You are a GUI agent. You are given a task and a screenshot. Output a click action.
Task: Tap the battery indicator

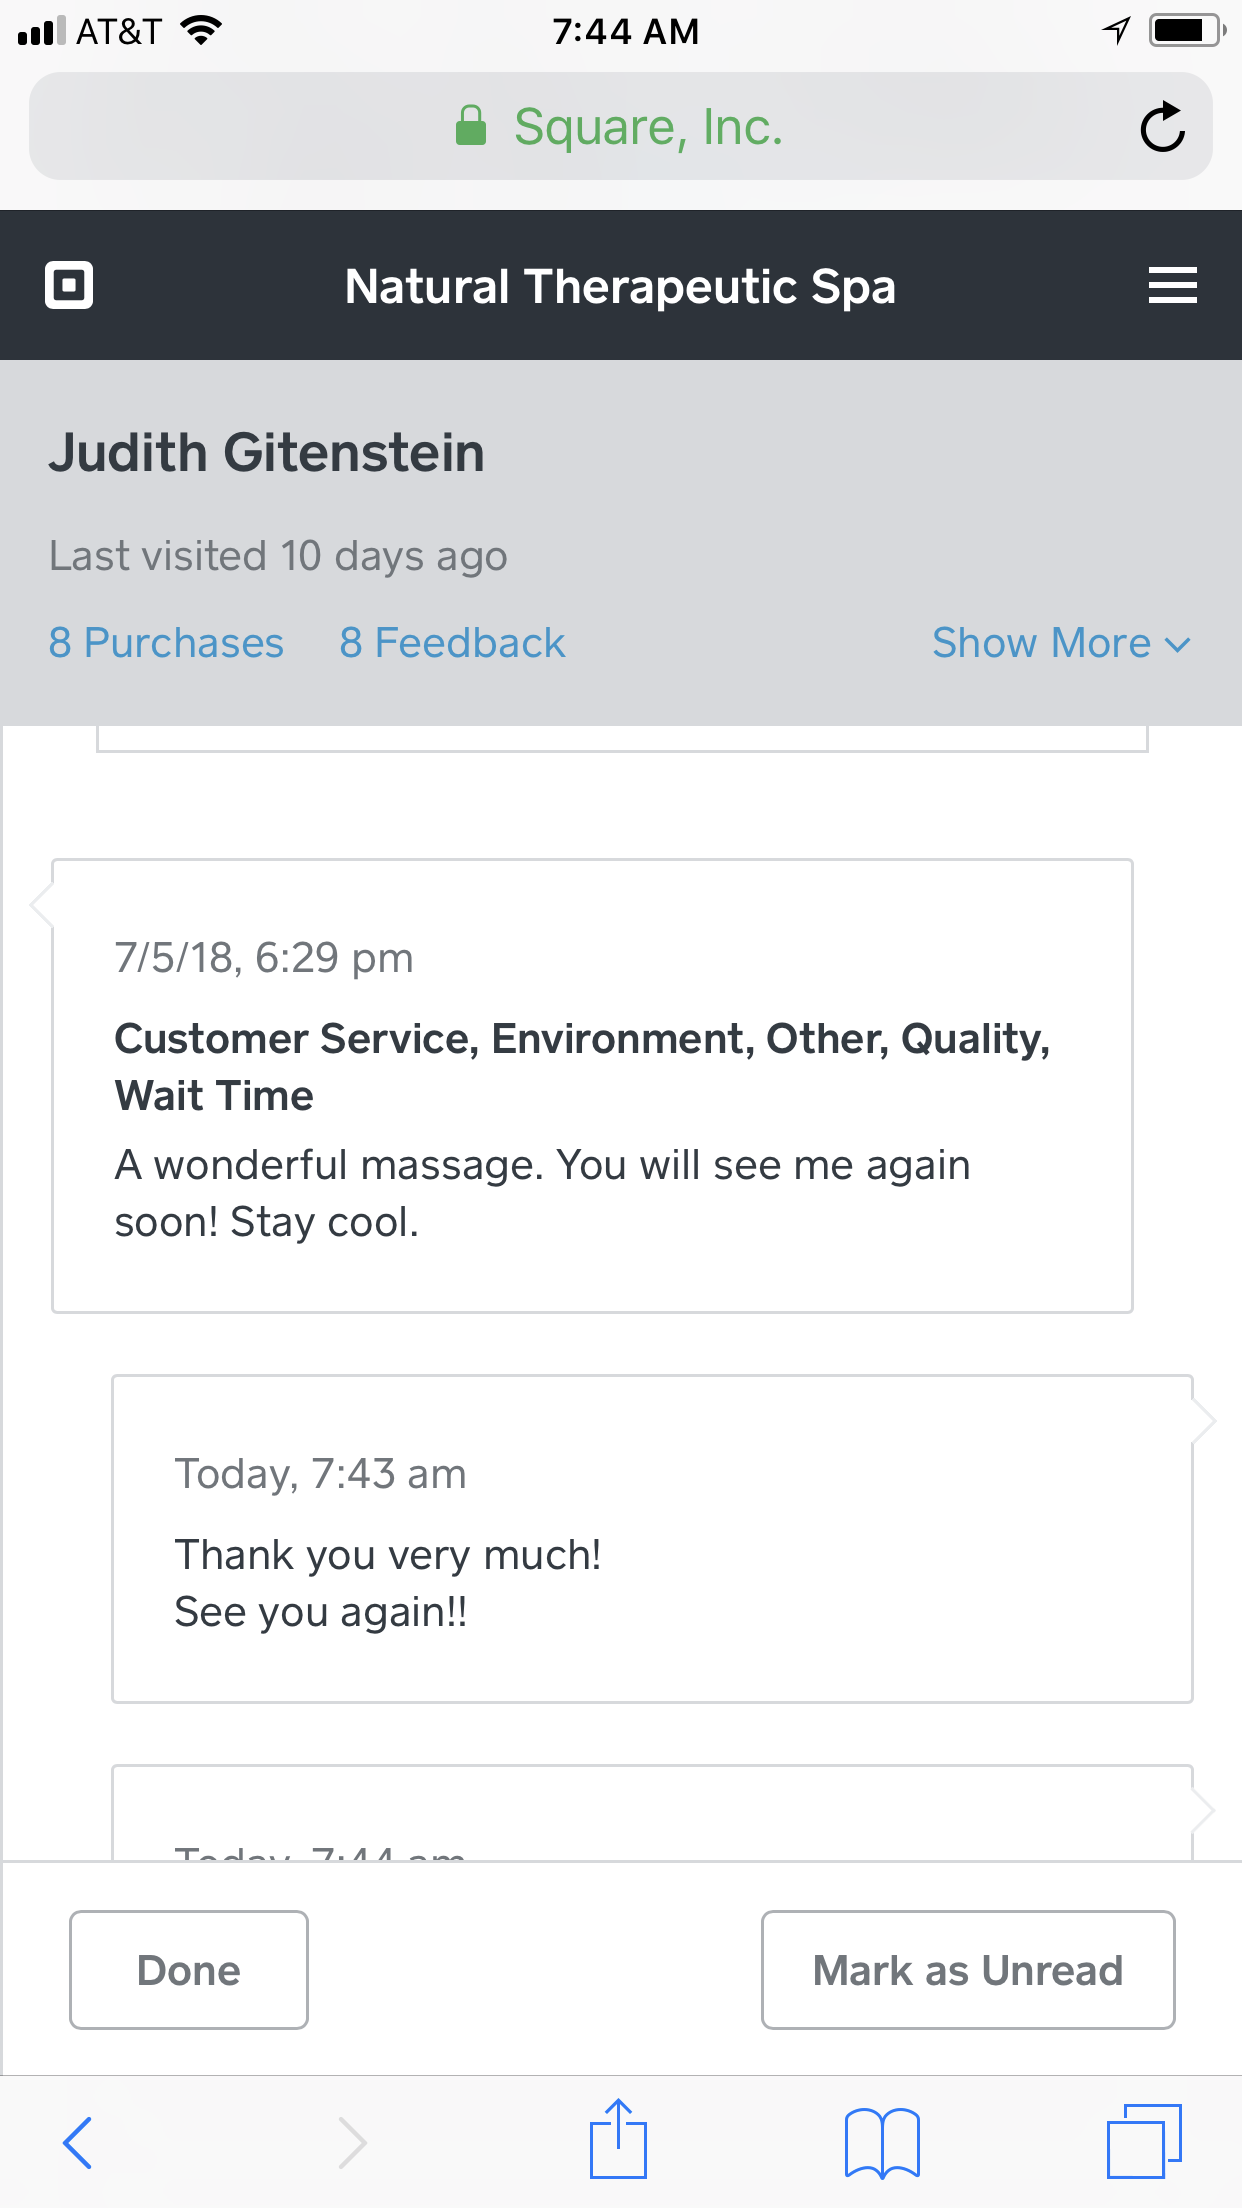click(x=1186, y=31)
